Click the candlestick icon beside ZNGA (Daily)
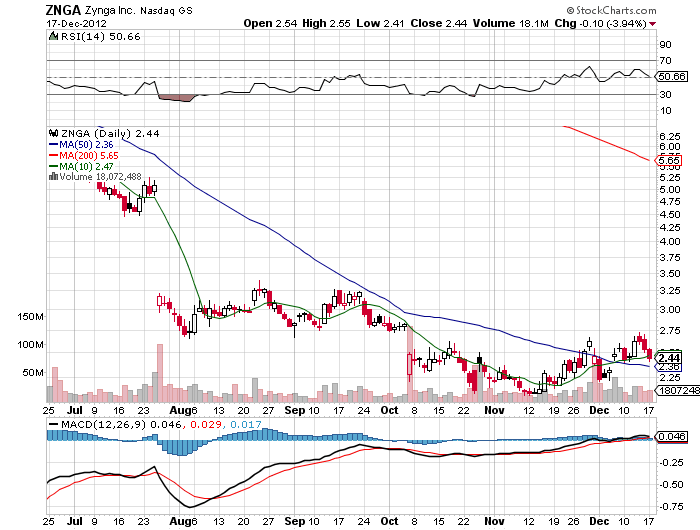700x530 pixels. point(53,133)
